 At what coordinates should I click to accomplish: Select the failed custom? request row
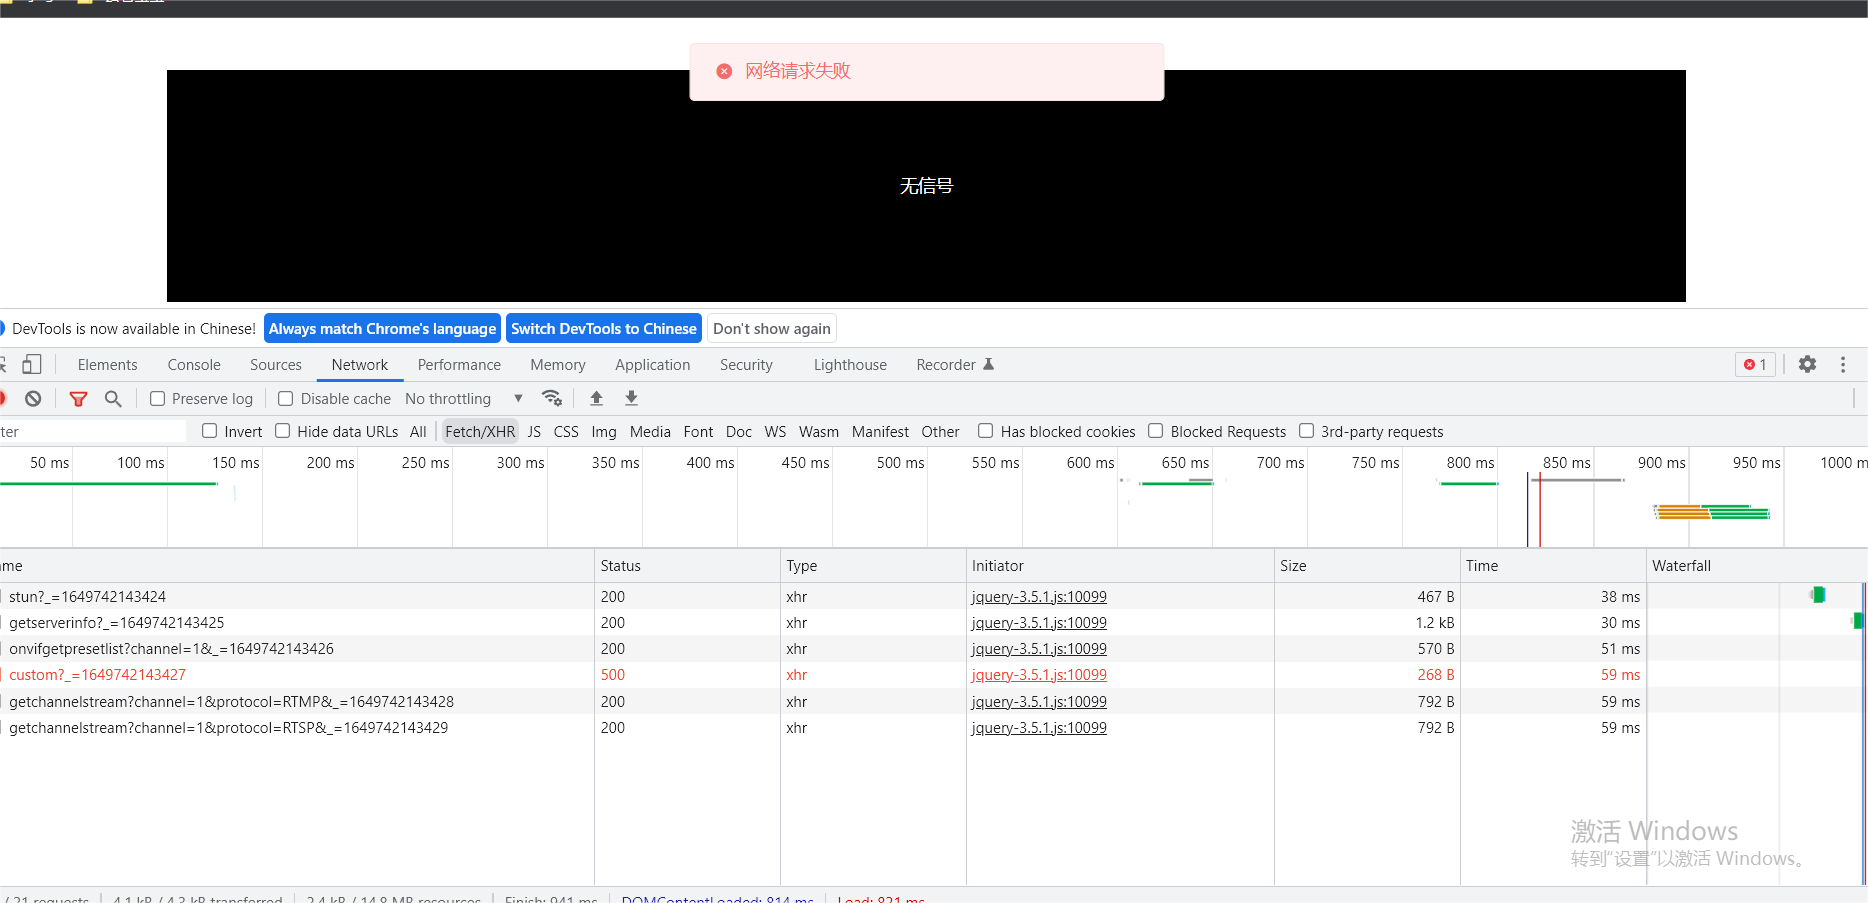tap(932, 675)
